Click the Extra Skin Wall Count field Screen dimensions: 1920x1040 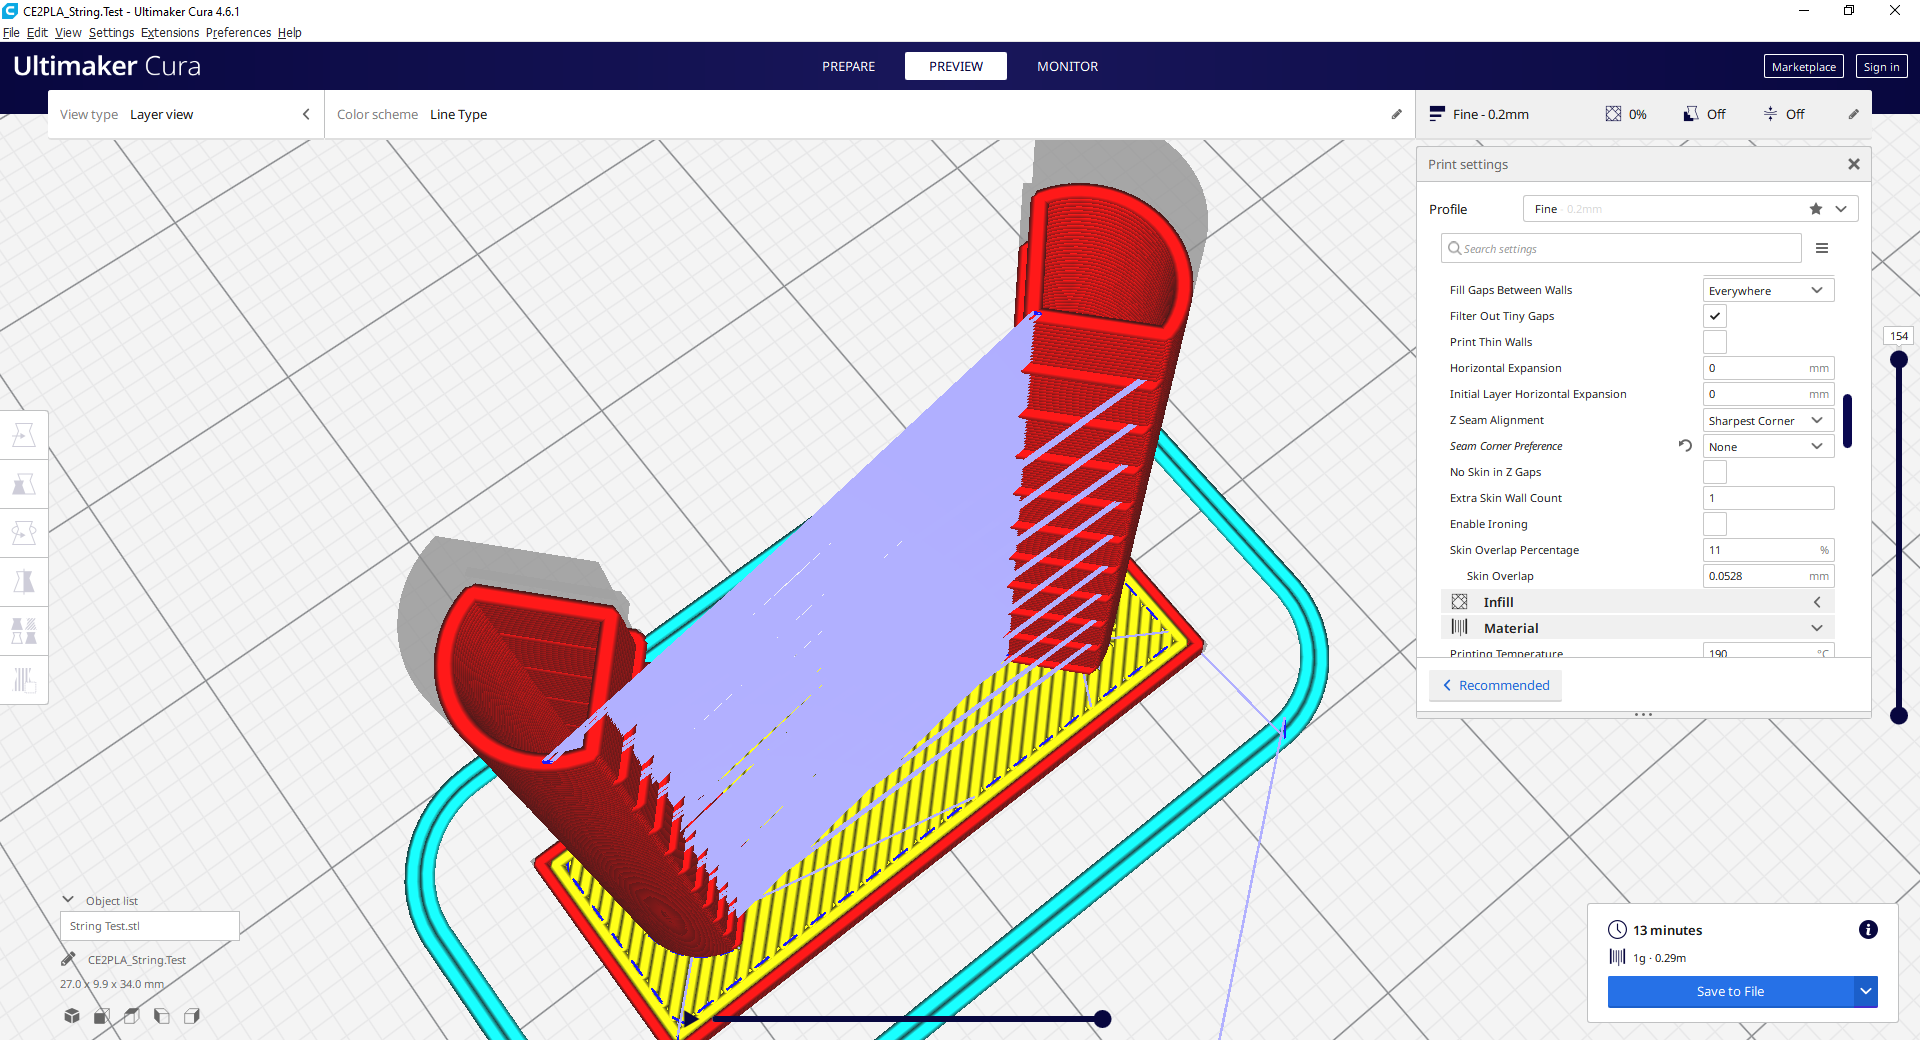click(x=1768, y=498)
